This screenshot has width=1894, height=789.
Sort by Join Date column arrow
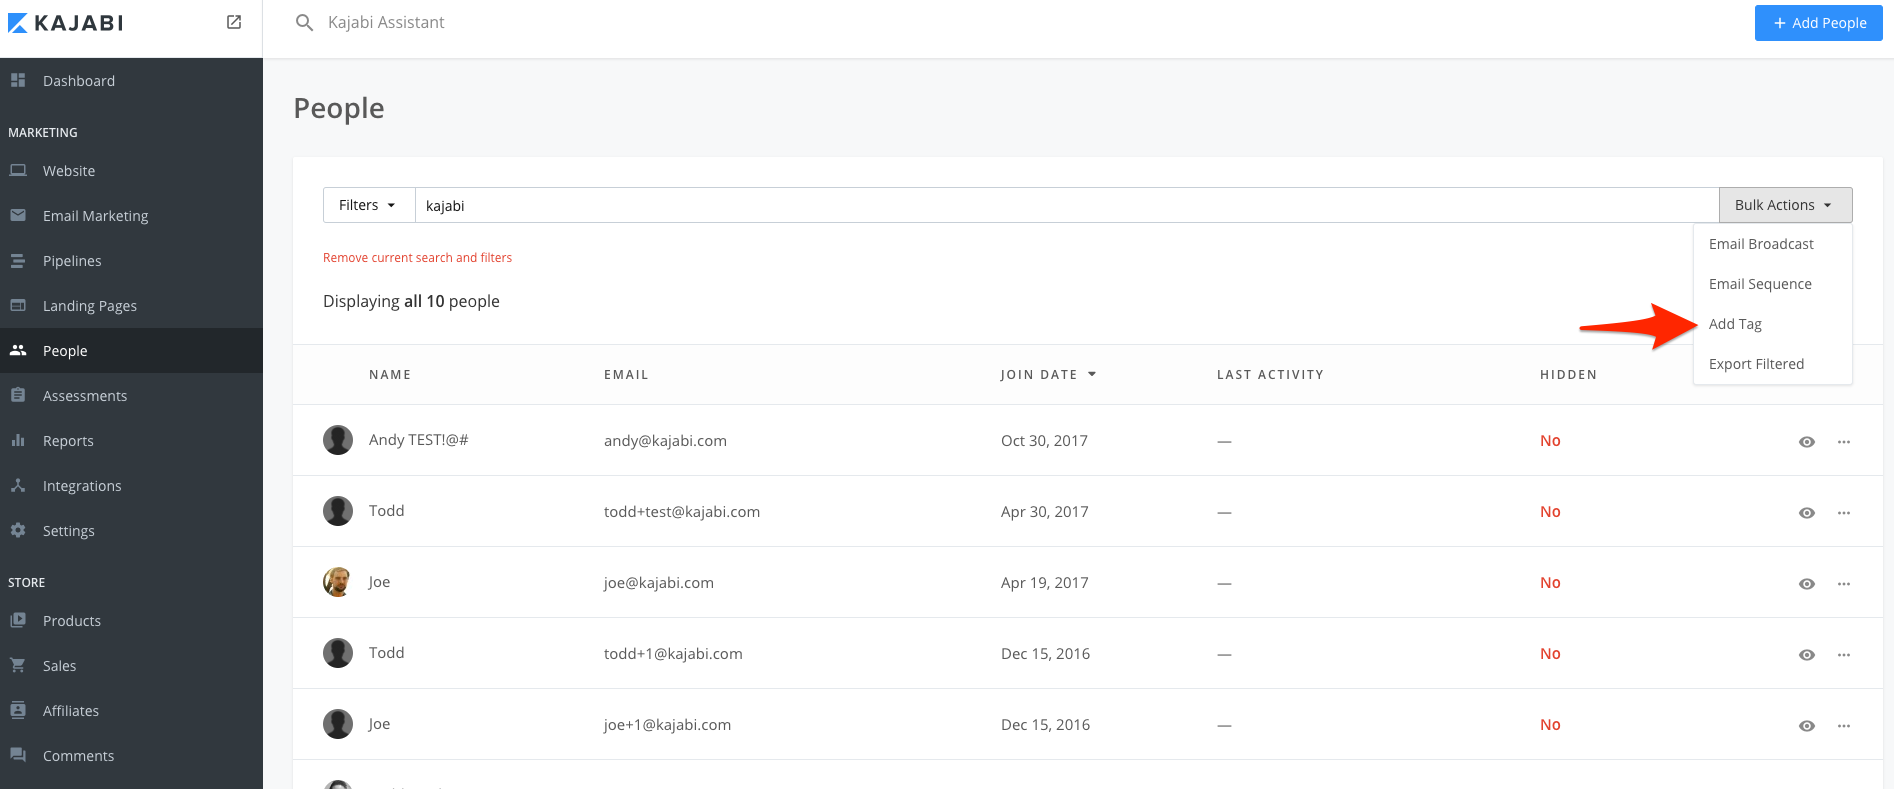[1092, 374]
